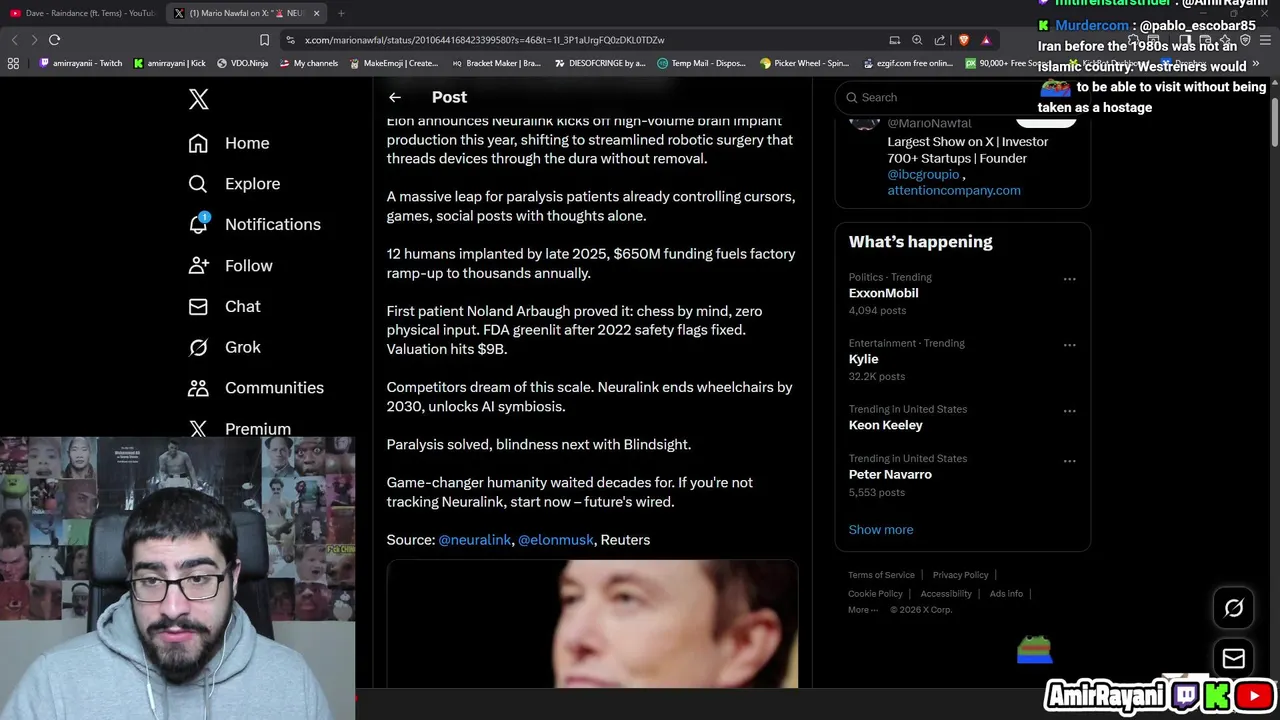Expand More footer options

tap(862, 610)
